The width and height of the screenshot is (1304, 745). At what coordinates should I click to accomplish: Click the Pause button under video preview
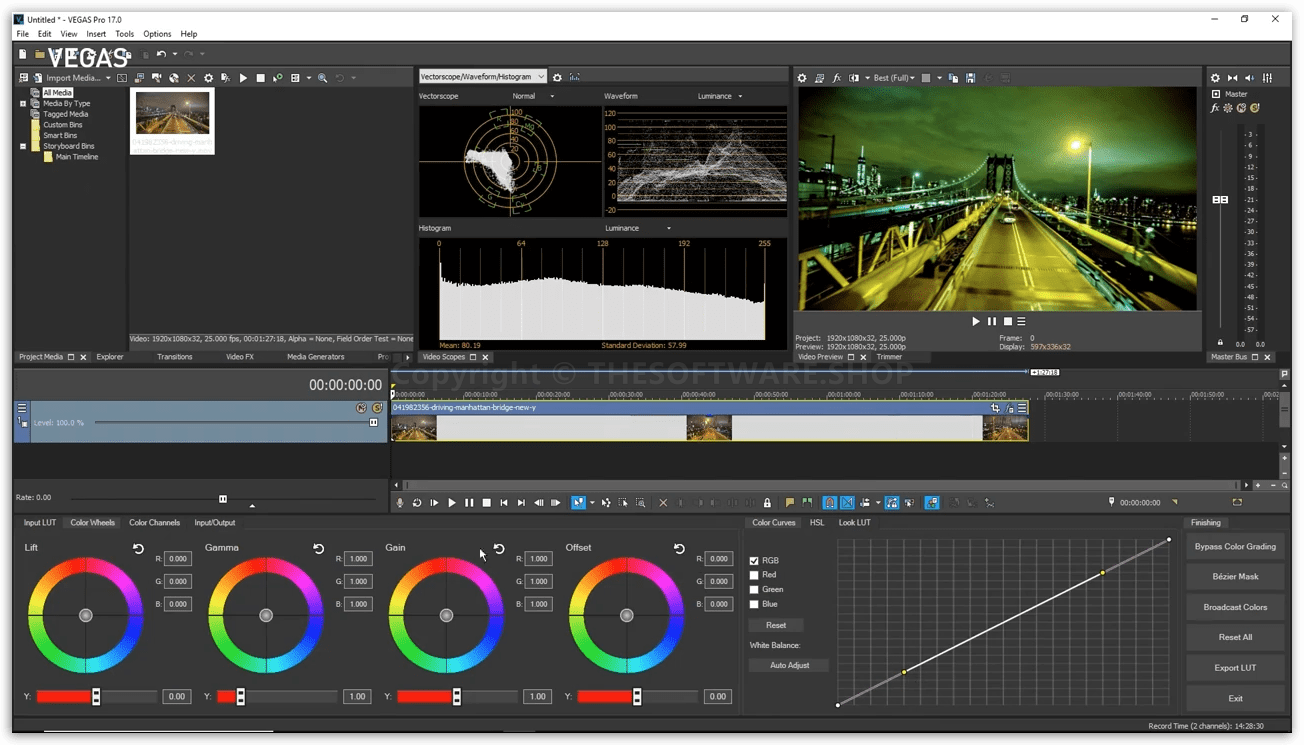point(992,321)
